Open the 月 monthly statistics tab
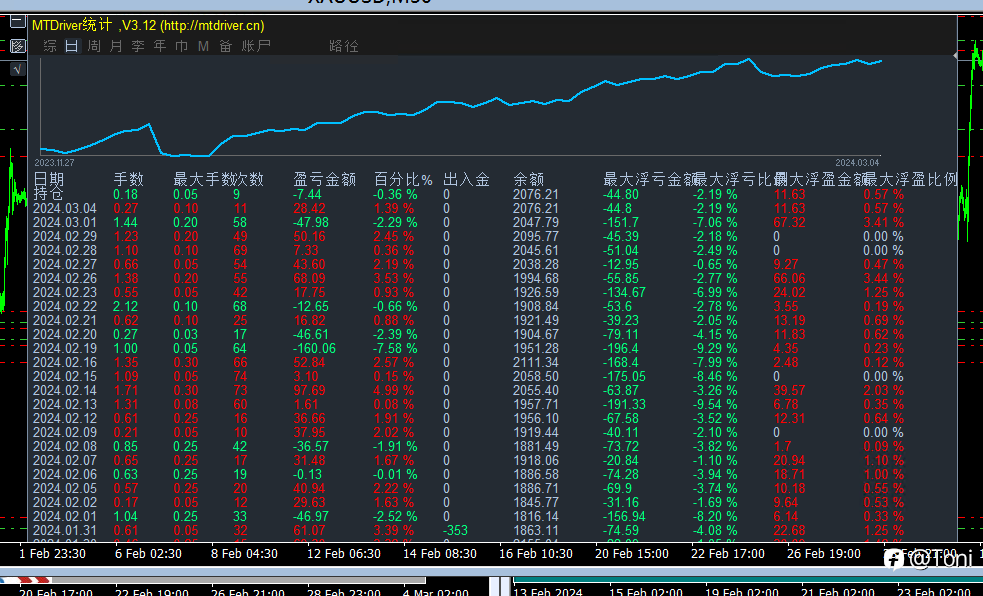This screenshot has height=596, width=983. (116, 46)
